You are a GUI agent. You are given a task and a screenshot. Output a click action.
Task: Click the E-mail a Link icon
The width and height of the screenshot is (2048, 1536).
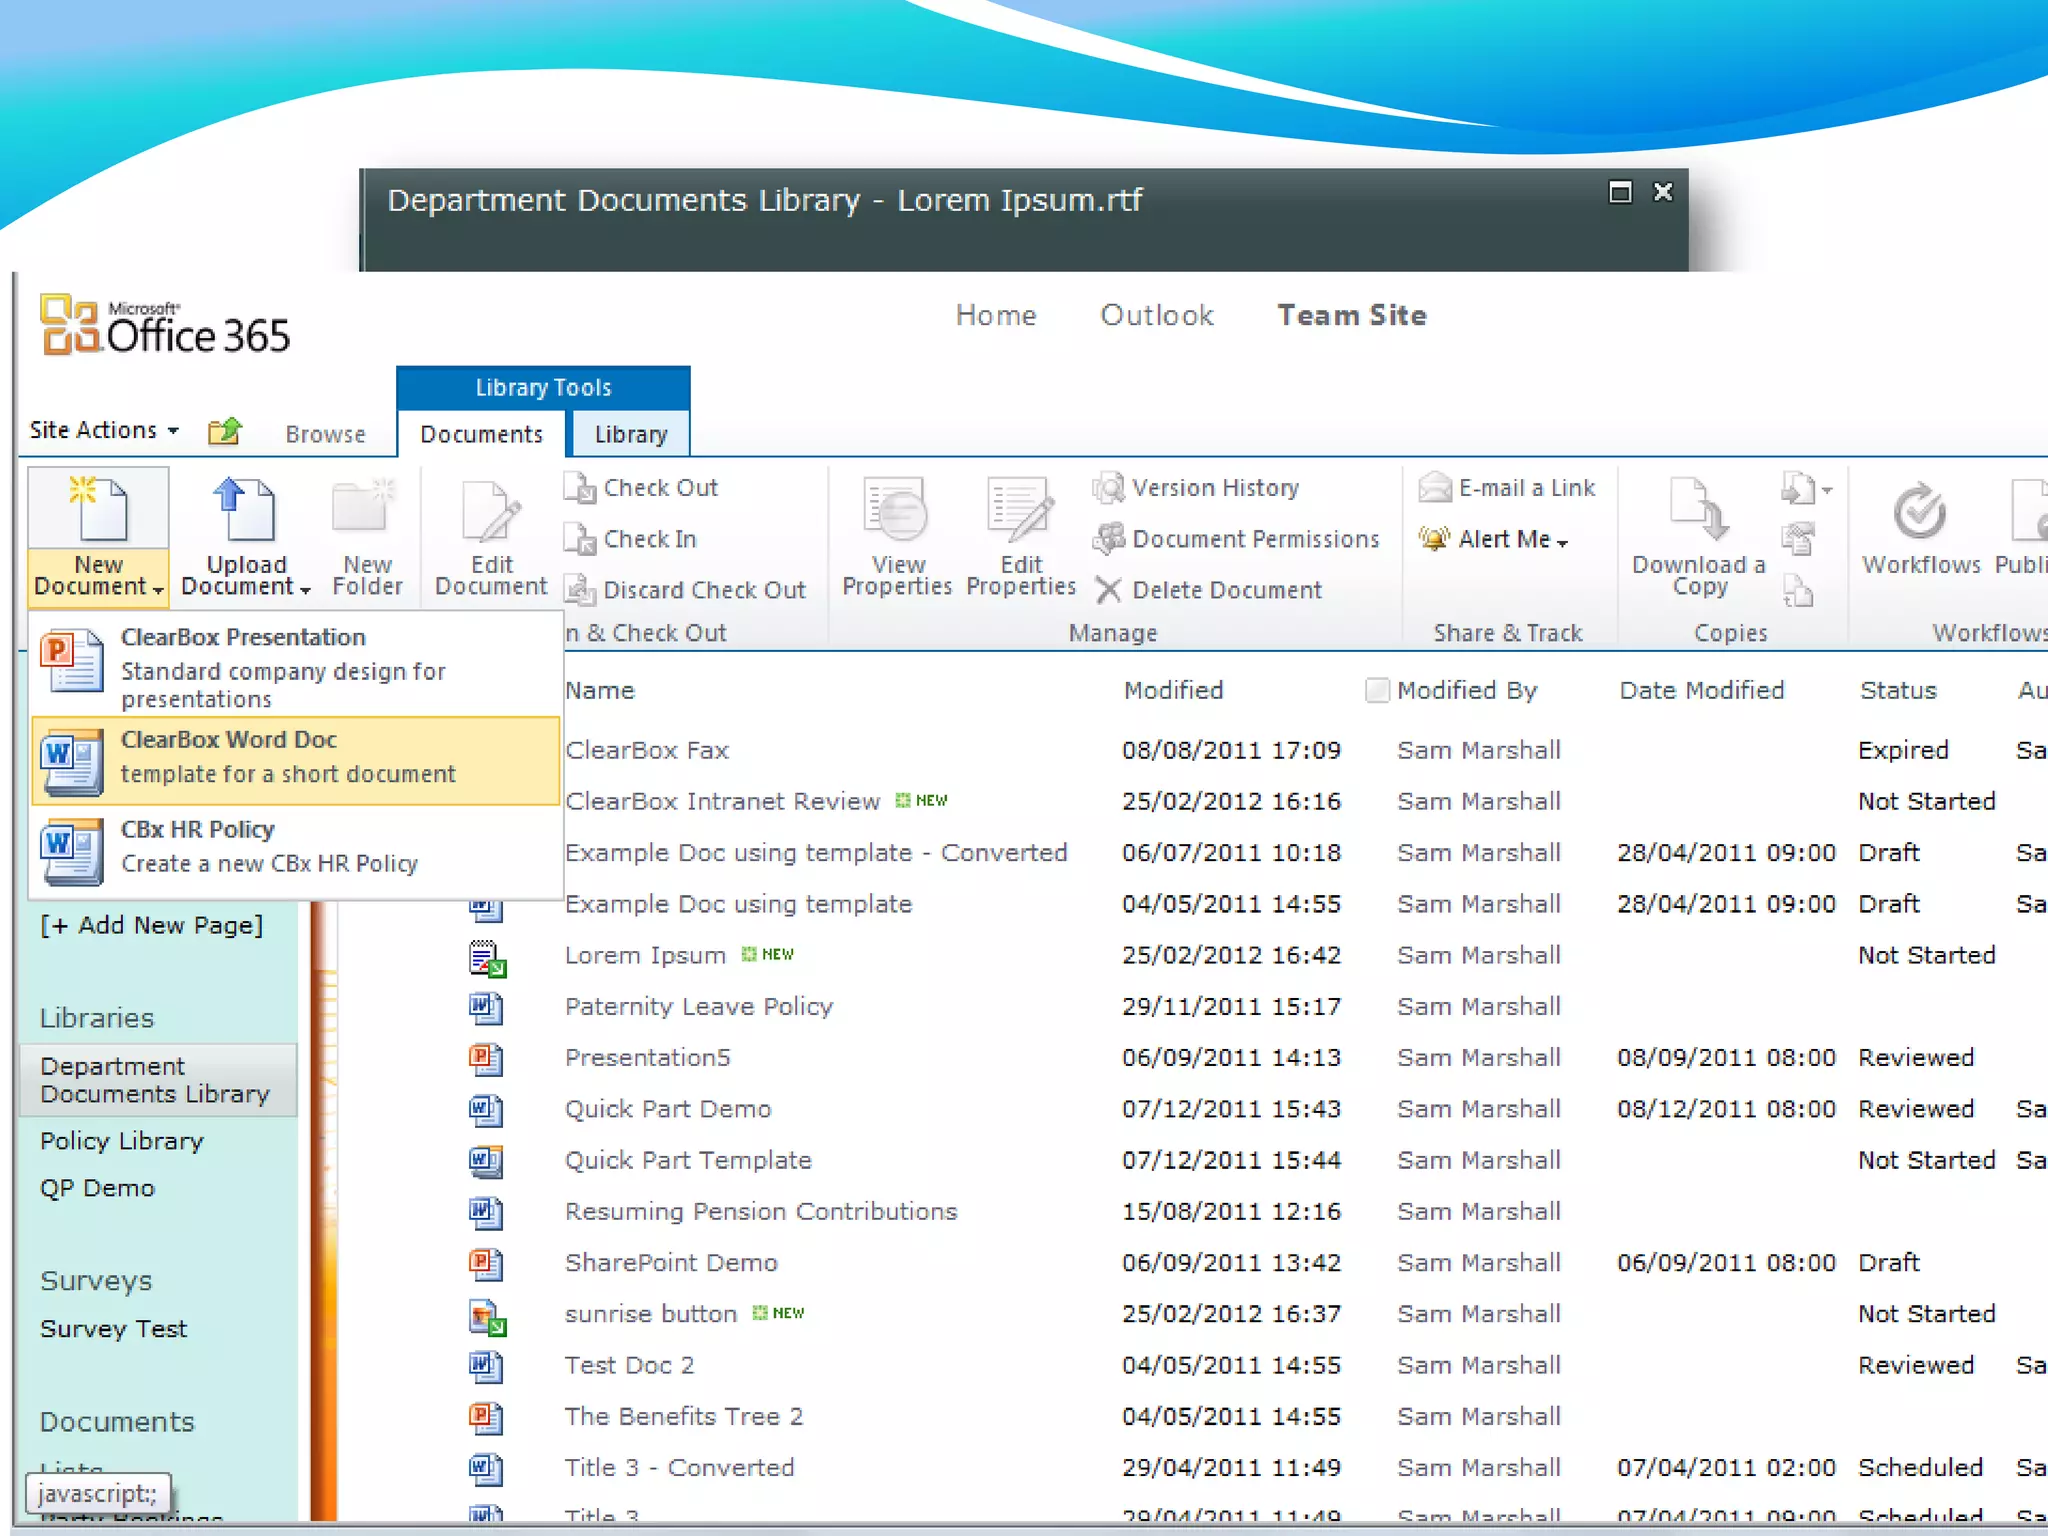1434,488
